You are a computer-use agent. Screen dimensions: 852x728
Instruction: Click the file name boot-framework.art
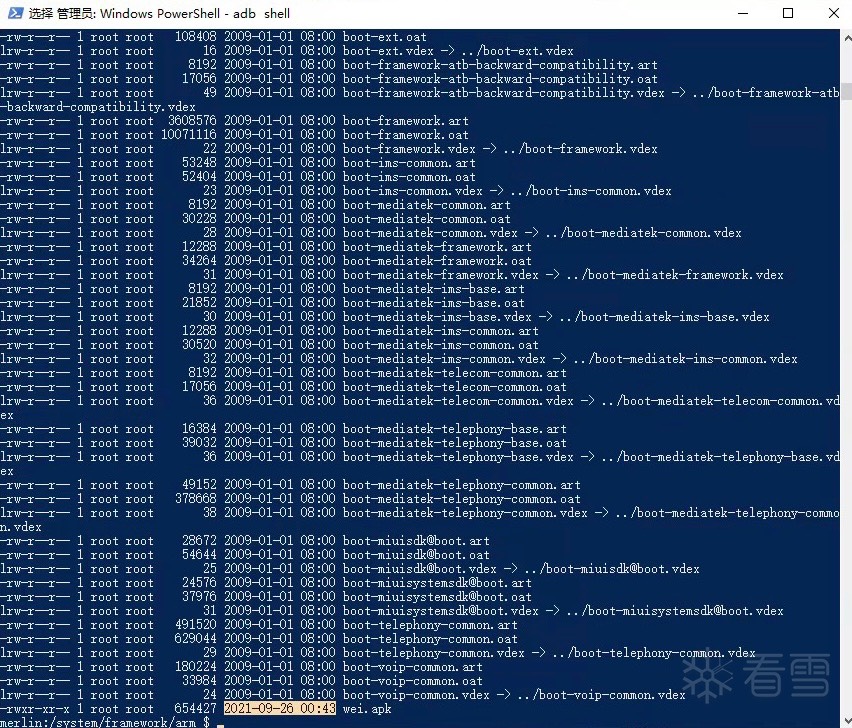[405, 121]
